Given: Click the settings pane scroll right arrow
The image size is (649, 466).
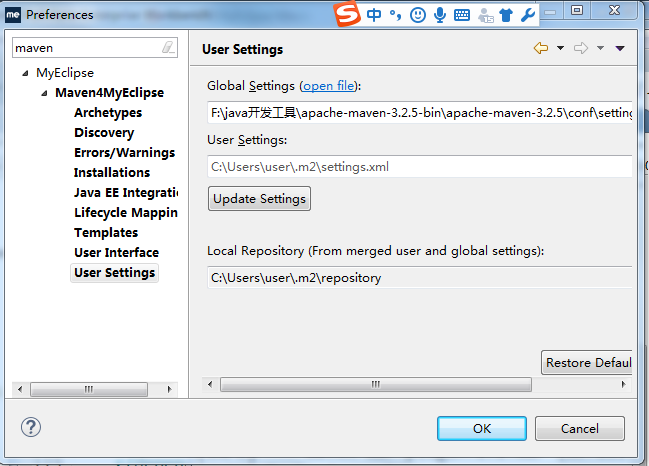Looking at the screenshot, I should point(623,384).
